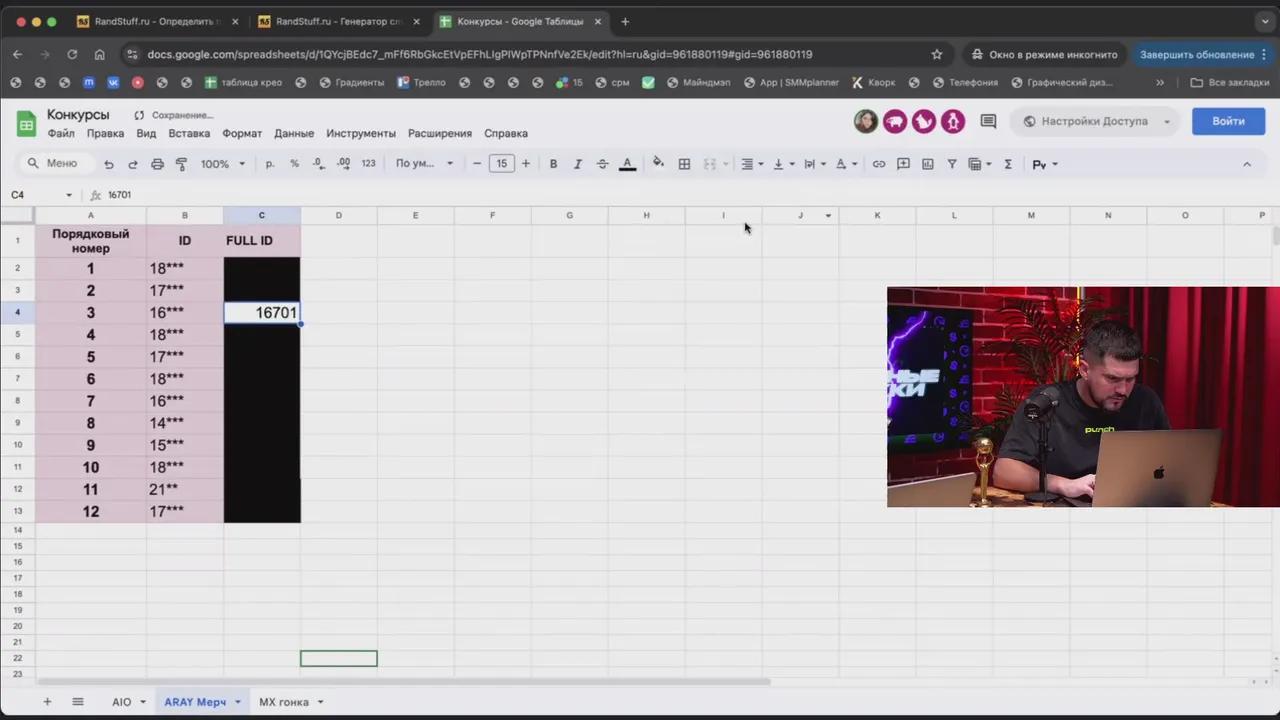Open the fill color picker

(658, 164)
